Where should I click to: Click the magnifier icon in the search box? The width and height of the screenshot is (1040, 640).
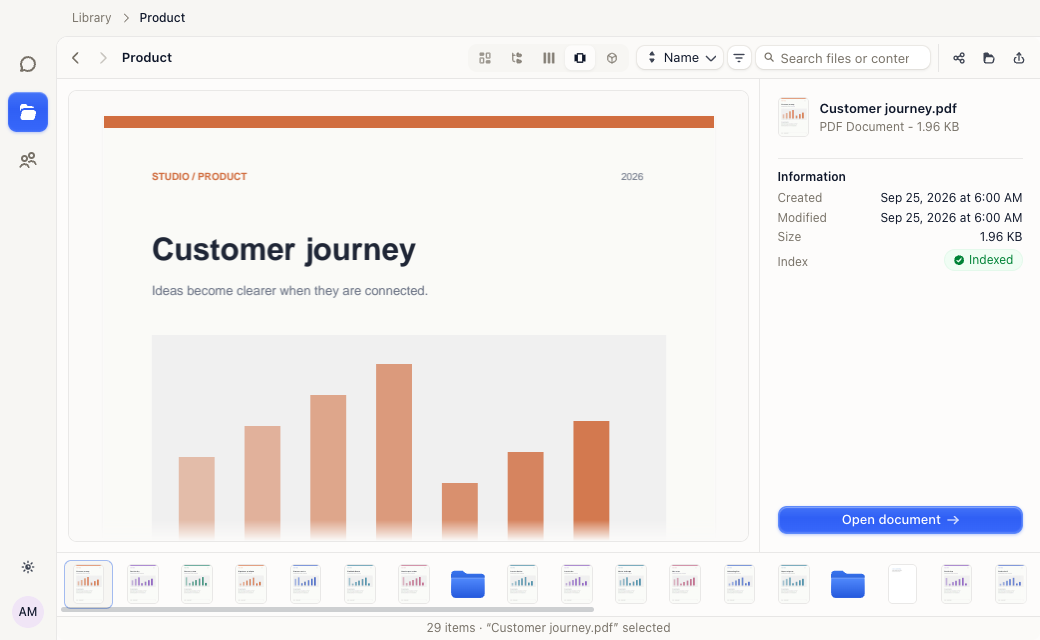769,58
